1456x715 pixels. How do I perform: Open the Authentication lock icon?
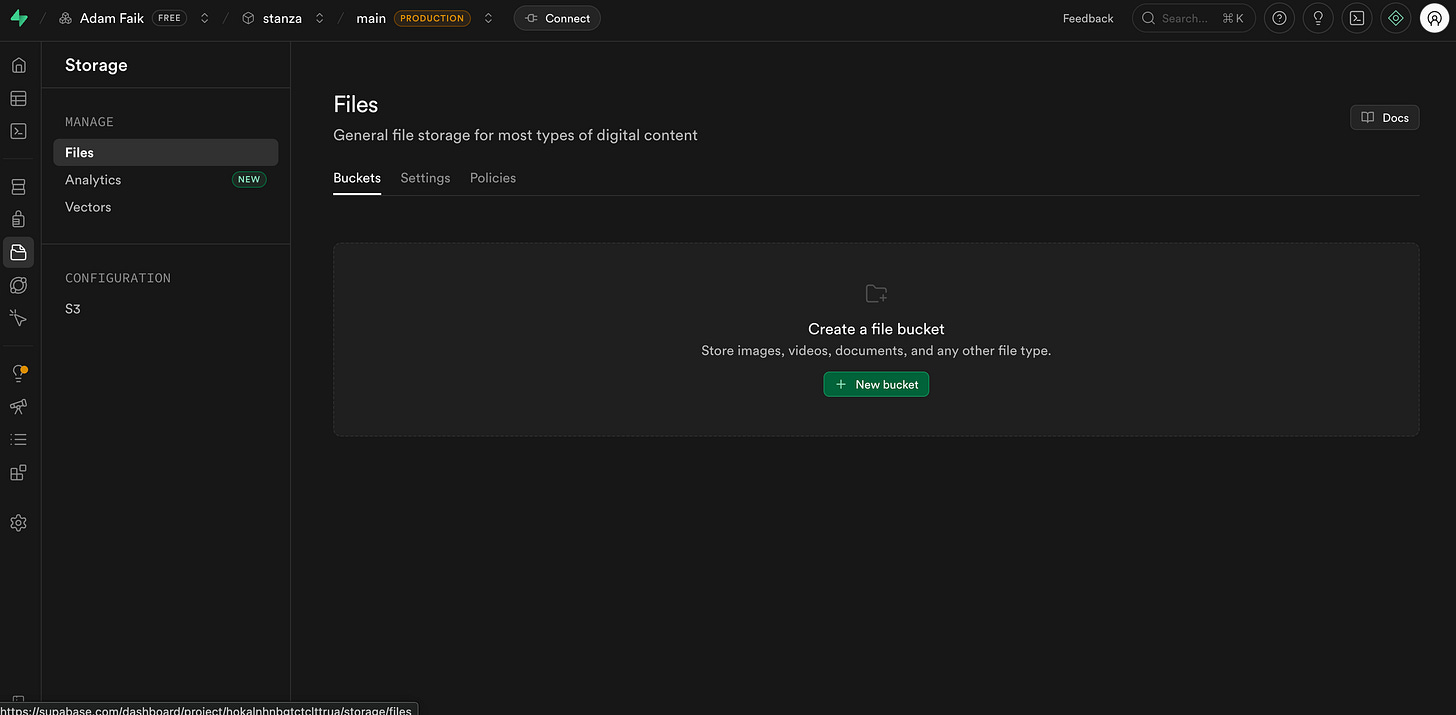(18, 219)
